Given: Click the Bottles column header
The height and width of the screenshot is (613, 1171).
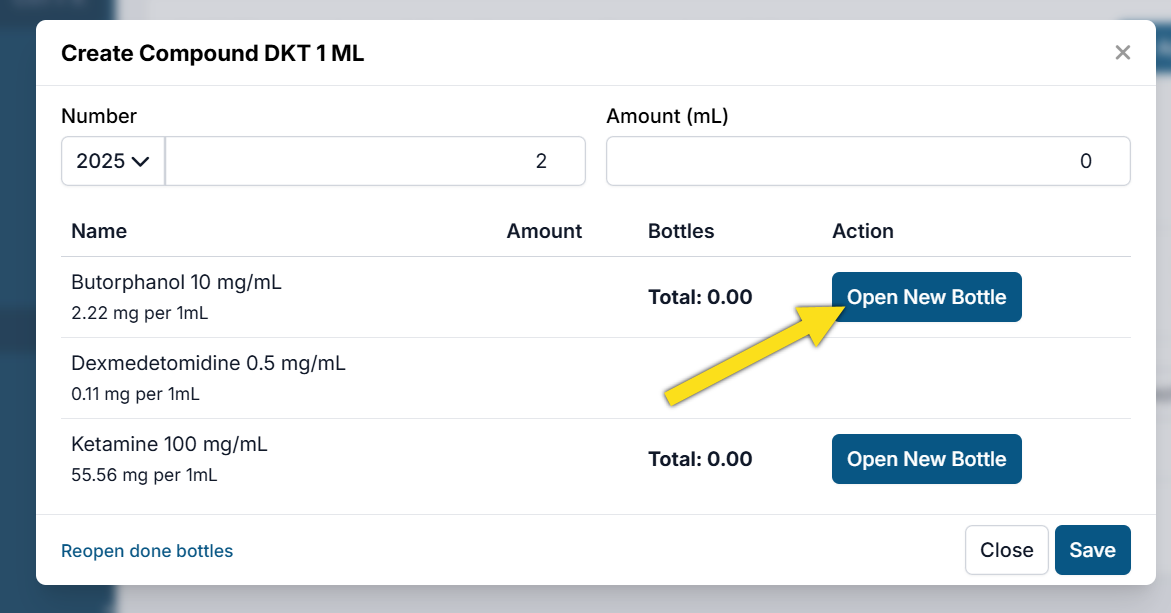Looking at the screenshot, I should click(x=681, y=231).
